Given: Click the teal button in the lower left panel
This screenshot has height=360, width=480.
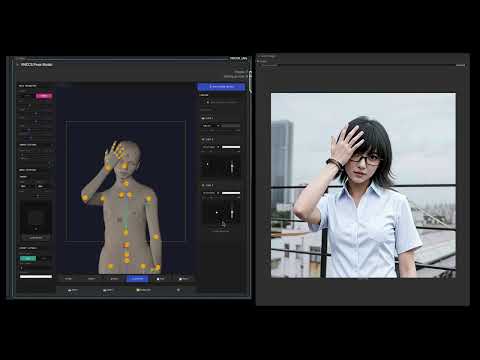Looking at the screenshot, I should click(x=28, y=258).
